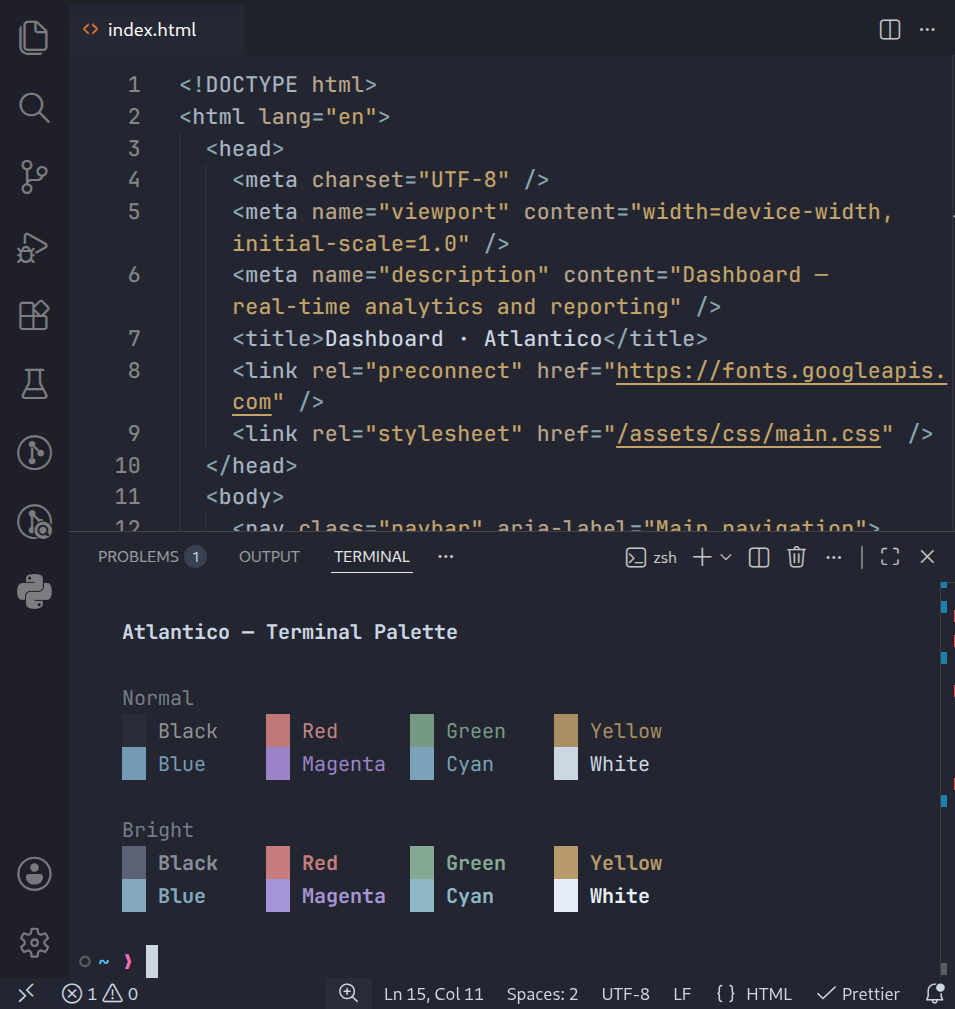Image resolution: width=955 pixels, height=1009 pixels.
Task: Select the TERMINAL tab
Action: click(x=372, y=557)
